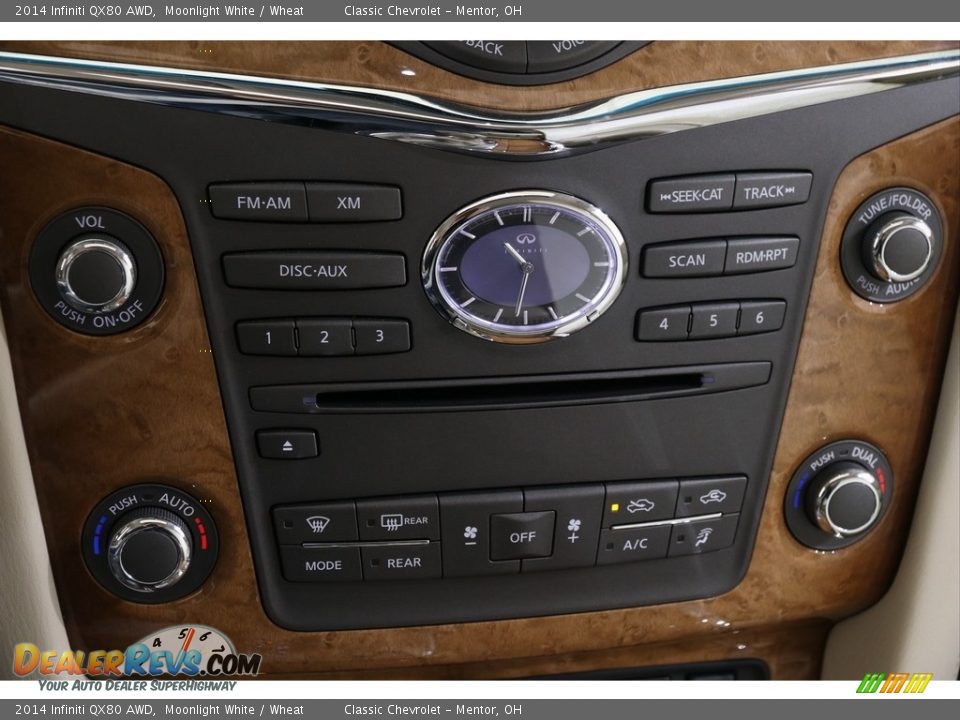Click top caption 'Classic Chevrolet – Mentor, OH'
Image resolution: width=960 pixels, height=720 pixels.
tap(433, 10)
